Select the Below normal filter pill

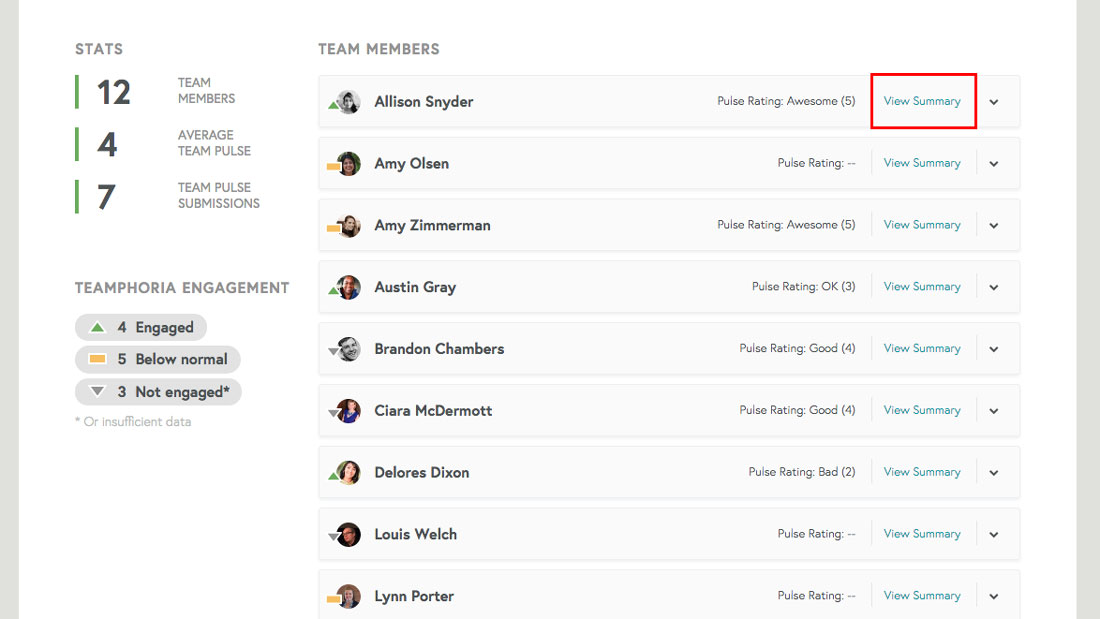[158, 359]
